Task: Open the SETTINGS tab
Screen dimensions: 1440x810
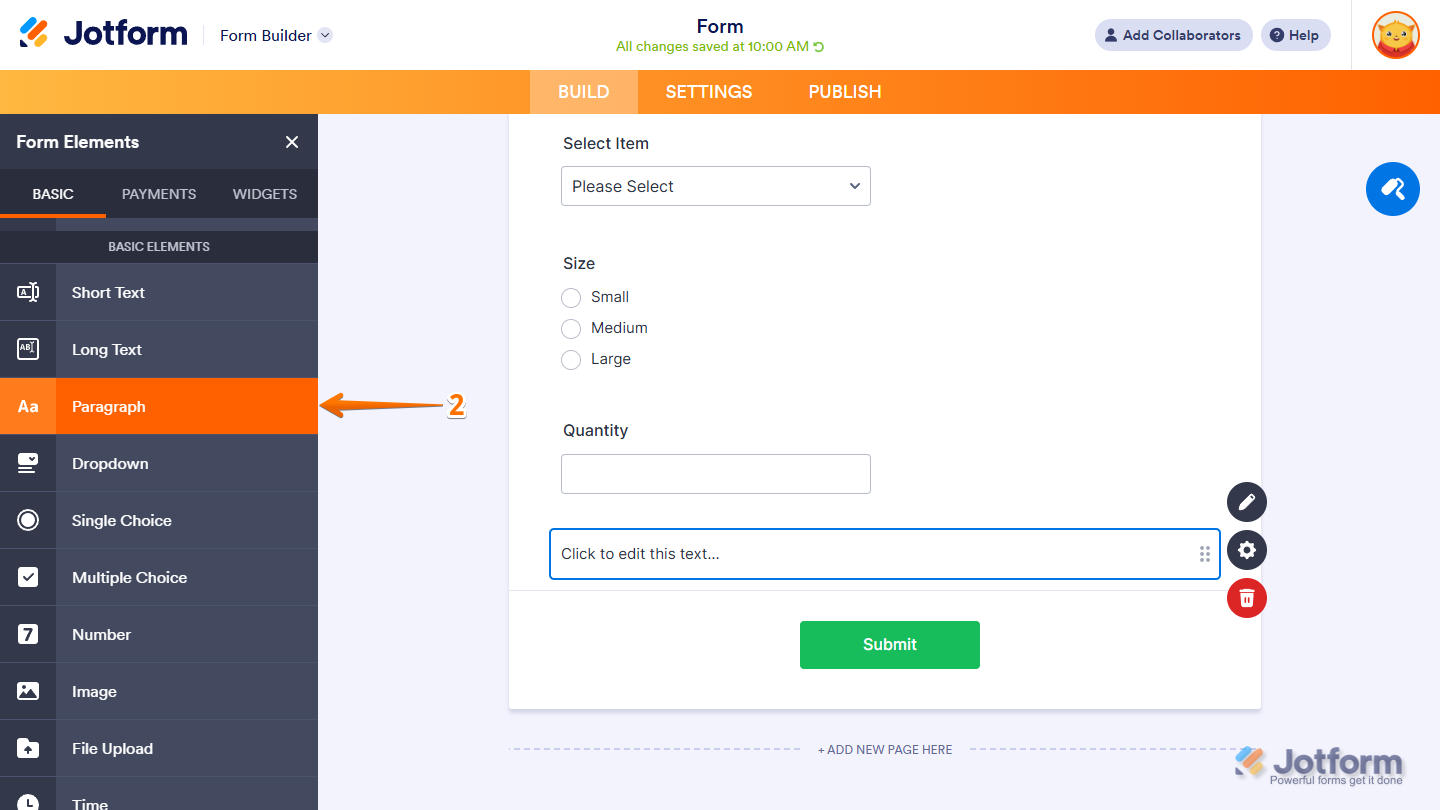Action: (708, 91)
